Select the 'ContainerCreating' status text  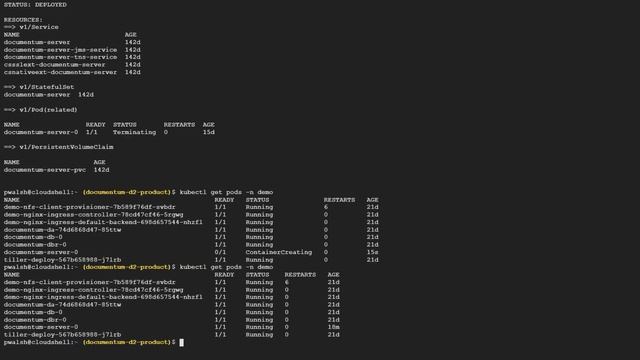pos(279,252)
